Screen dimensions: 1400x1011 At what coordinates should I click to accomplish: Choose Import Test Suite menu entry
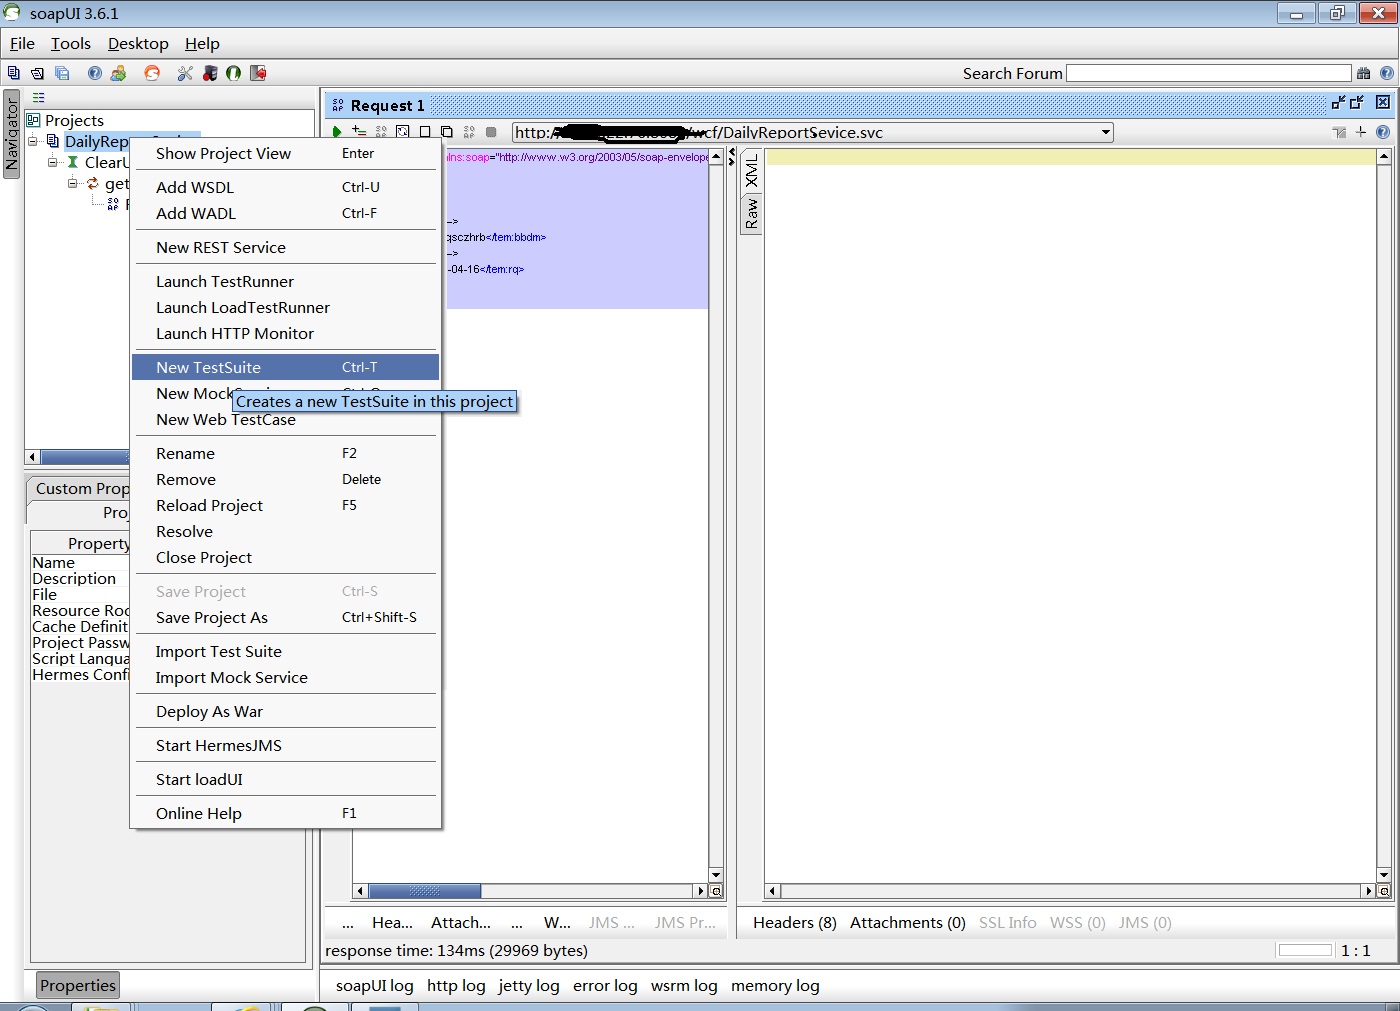point(286,651)
